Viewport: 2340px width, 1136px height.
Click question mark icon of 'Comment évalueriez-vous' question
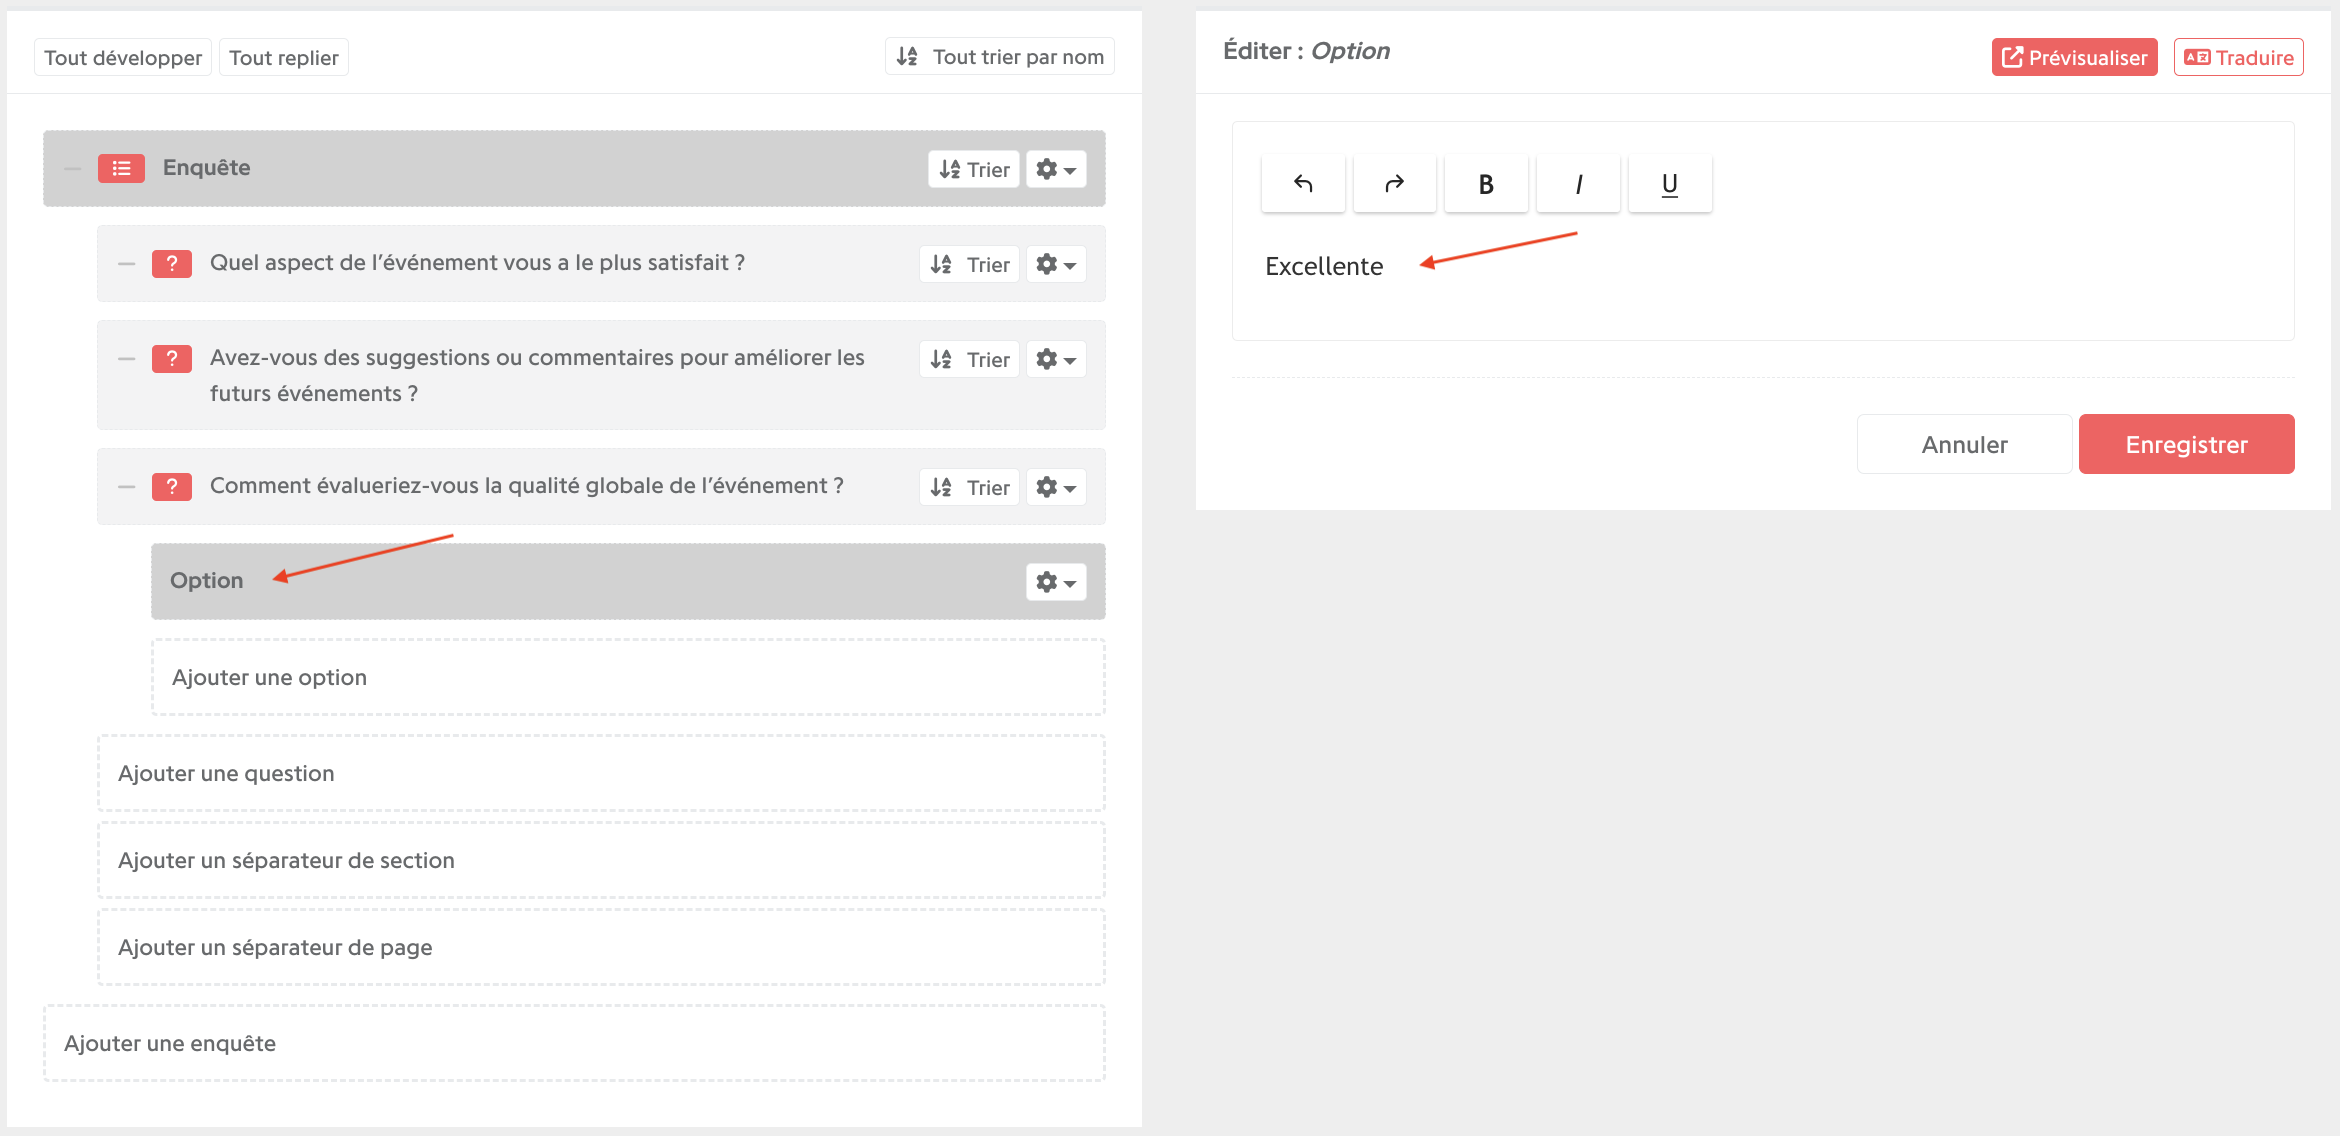[x=172, y=487]
